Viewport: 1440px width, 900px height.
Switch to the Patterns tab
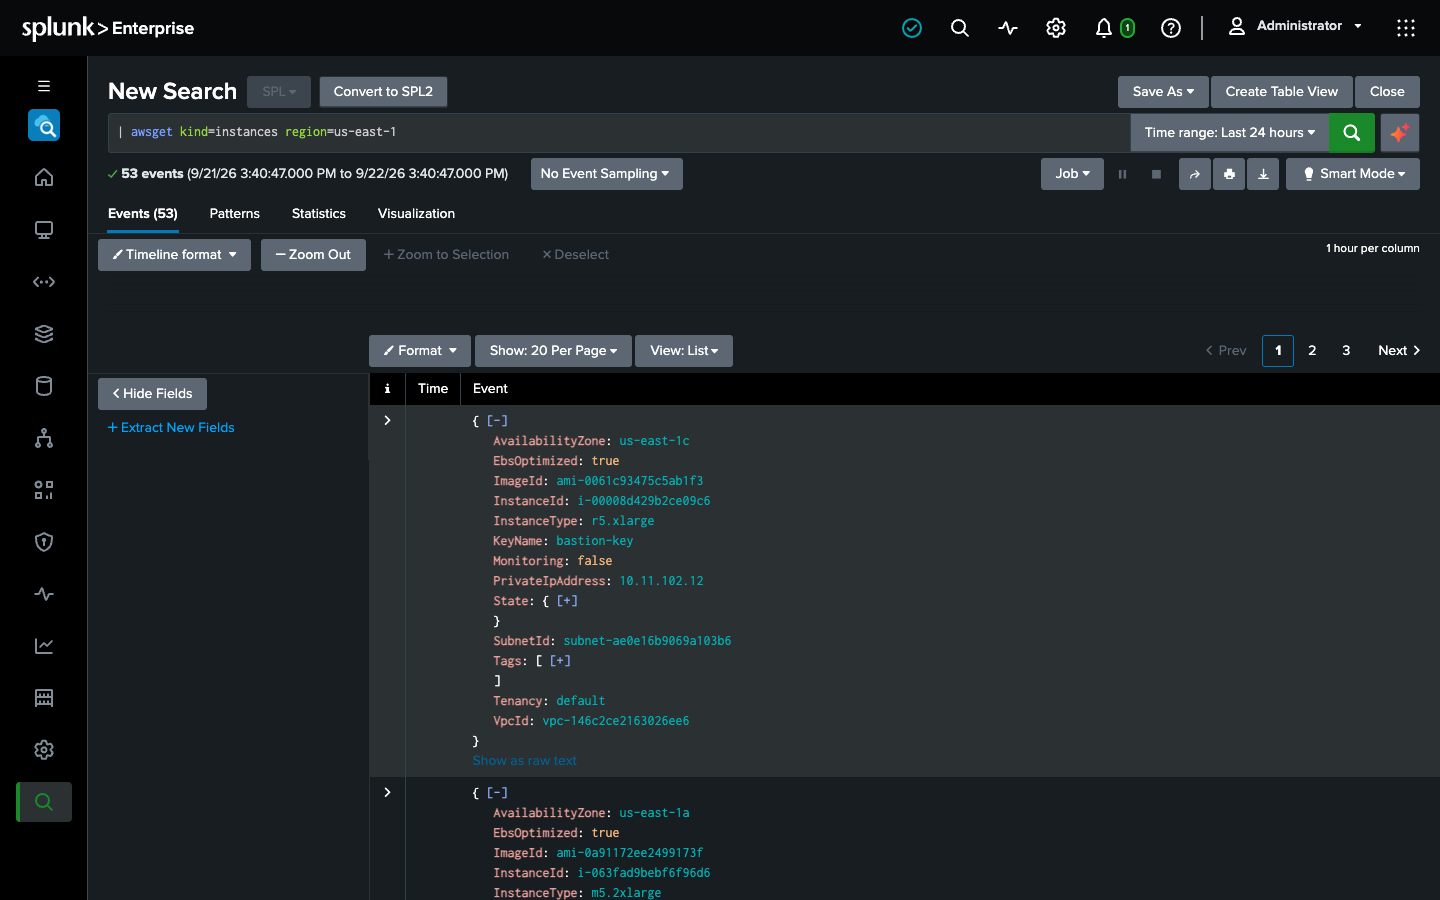coord(235,214)
